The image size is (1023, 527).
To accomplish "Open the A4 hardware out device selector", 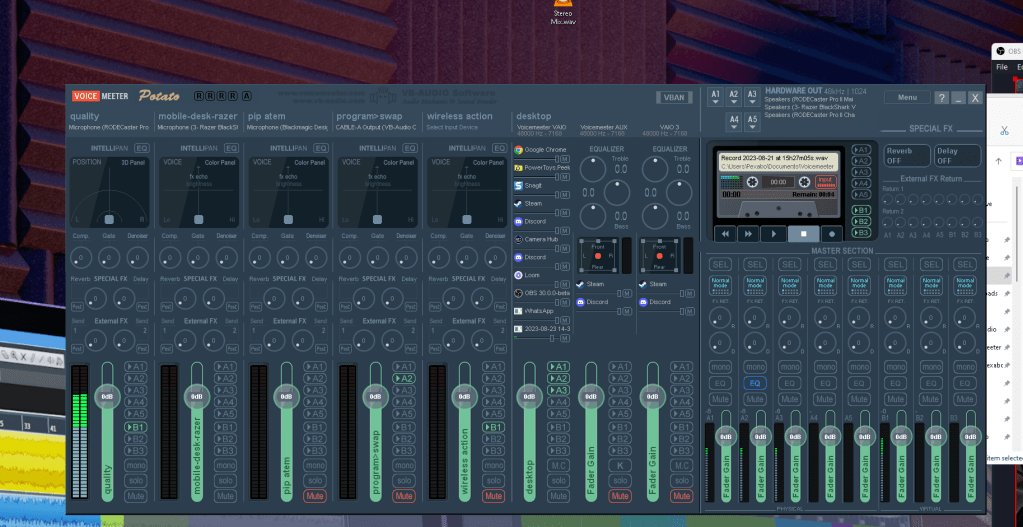I will click(734, 122).
